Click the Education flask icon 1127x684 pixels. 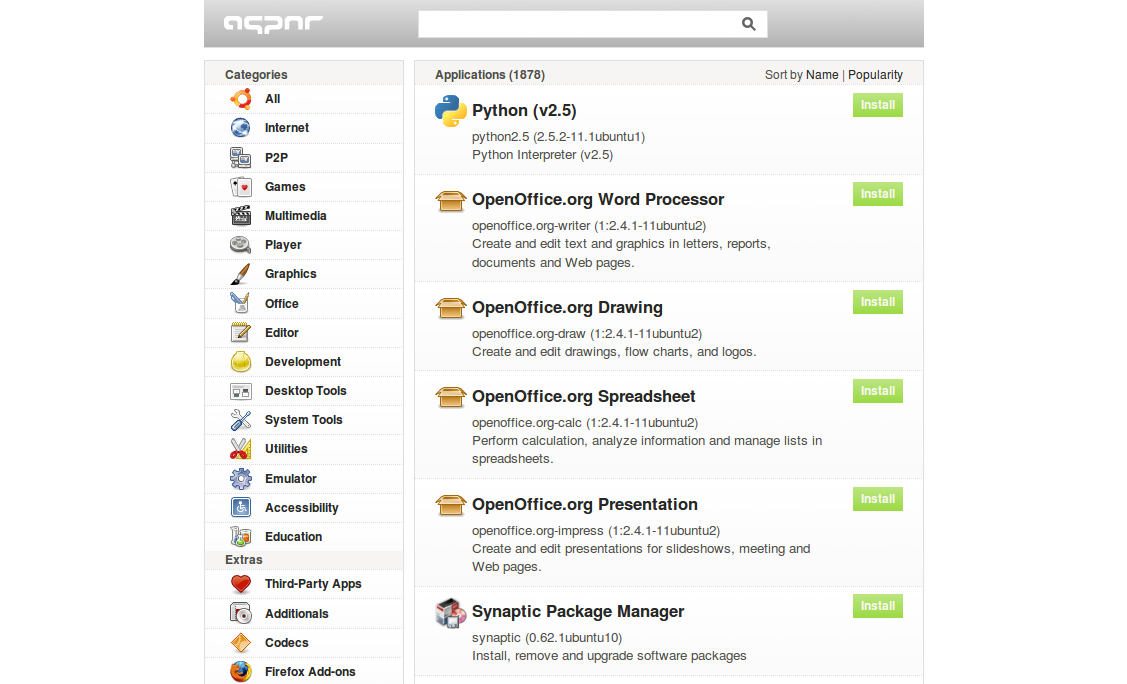click(241, 537)
